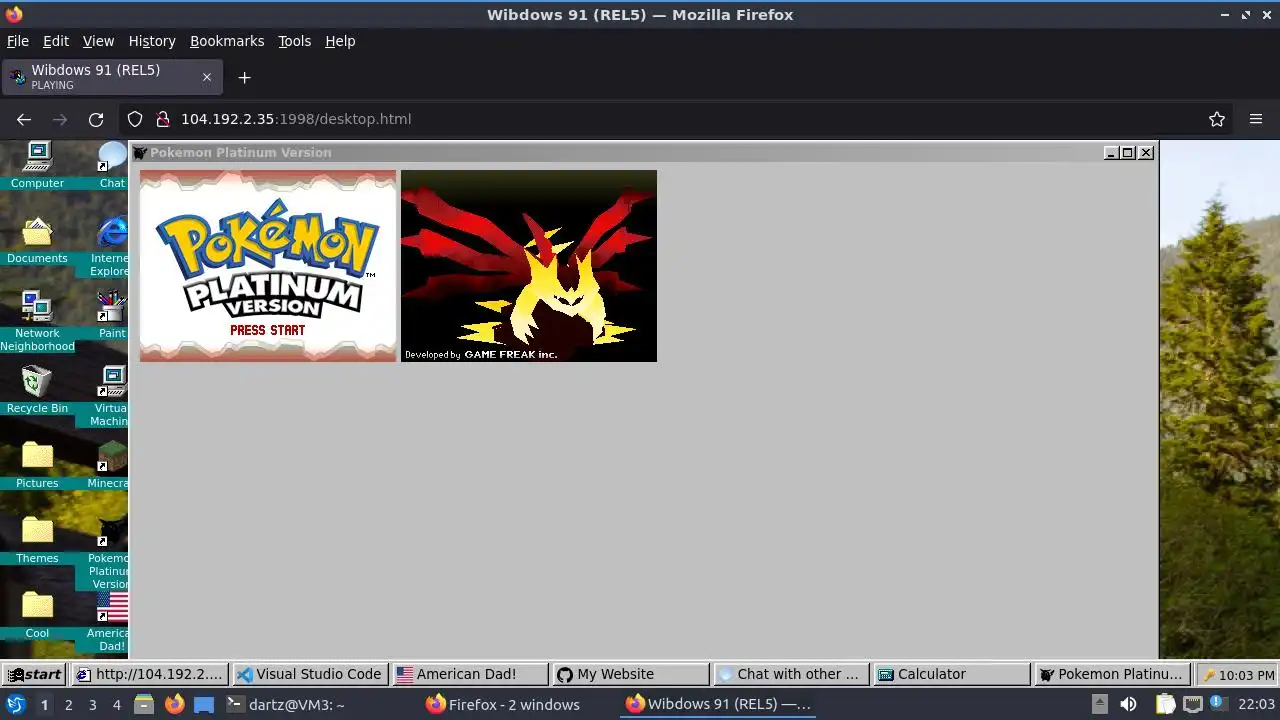This screenshot has height=720, width=1280.
Task: Click the host panel 22:03 clock
Action: [1256, 704]
